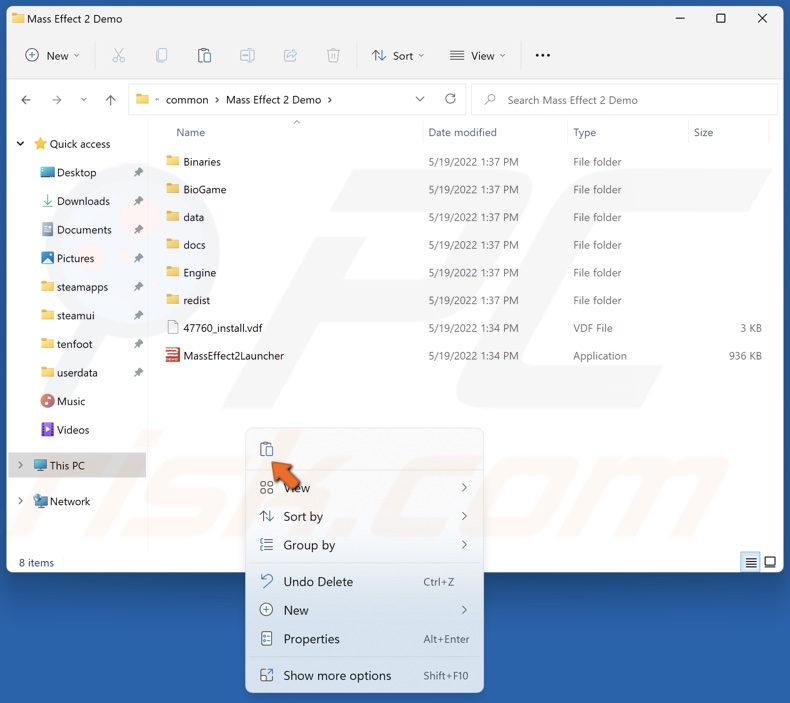This screenshot has width=790, height=703.
Task: Open Documents in Quick access
Action: (76, 230)
